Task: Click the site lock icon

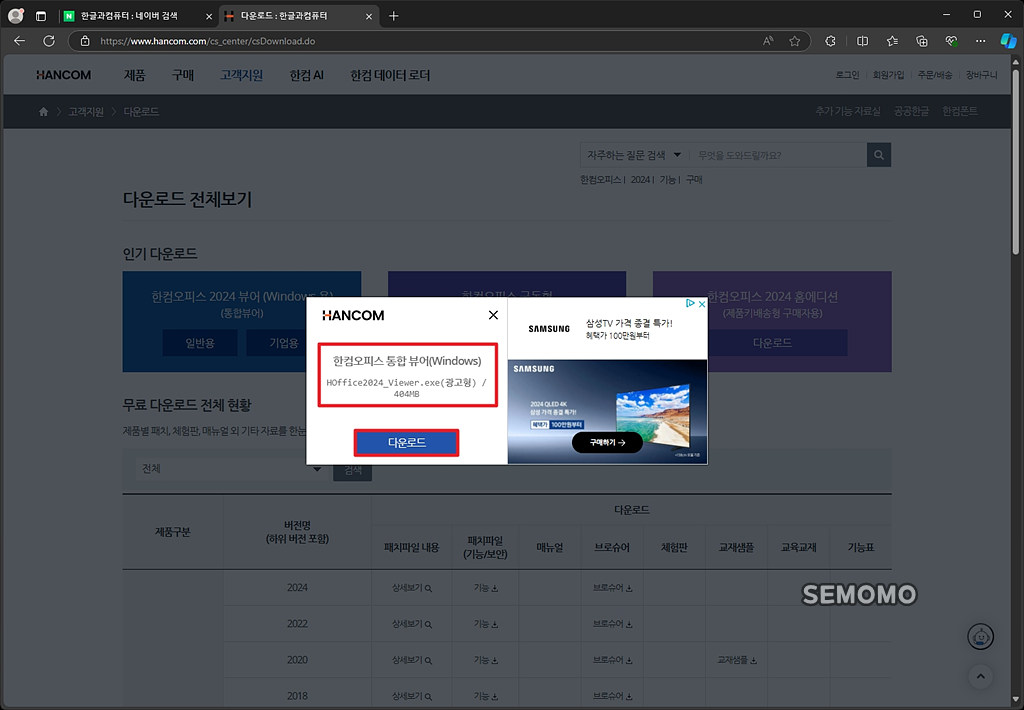Action: 85,41
